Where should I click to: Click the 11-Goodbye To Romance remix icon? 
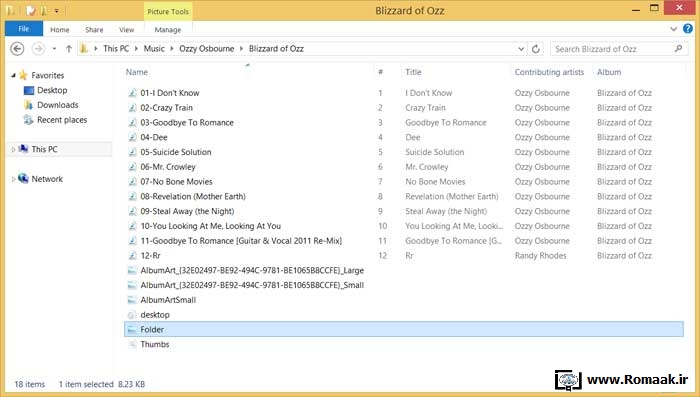(132, 240)
